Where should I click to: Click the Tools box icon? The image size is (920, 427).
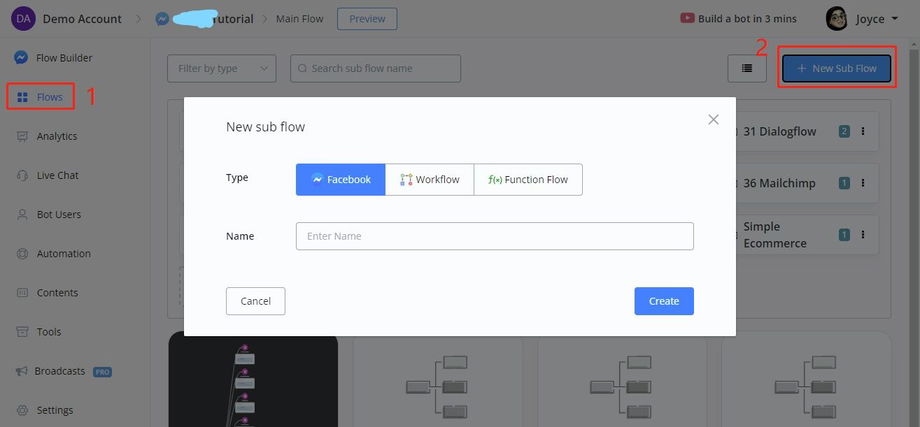coord(22,332)
